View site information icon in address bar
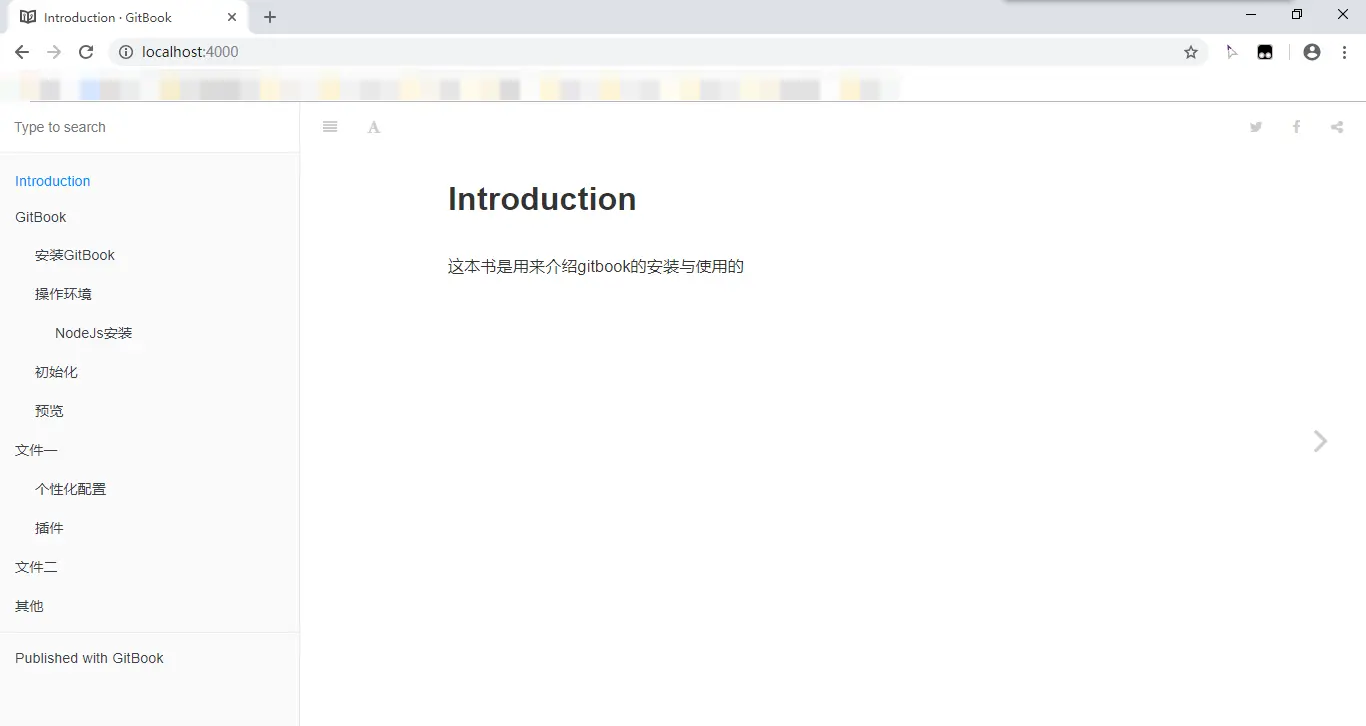The height and width of the screenshot is (726, 1366). pyautogui.click(x=126, y=52)
